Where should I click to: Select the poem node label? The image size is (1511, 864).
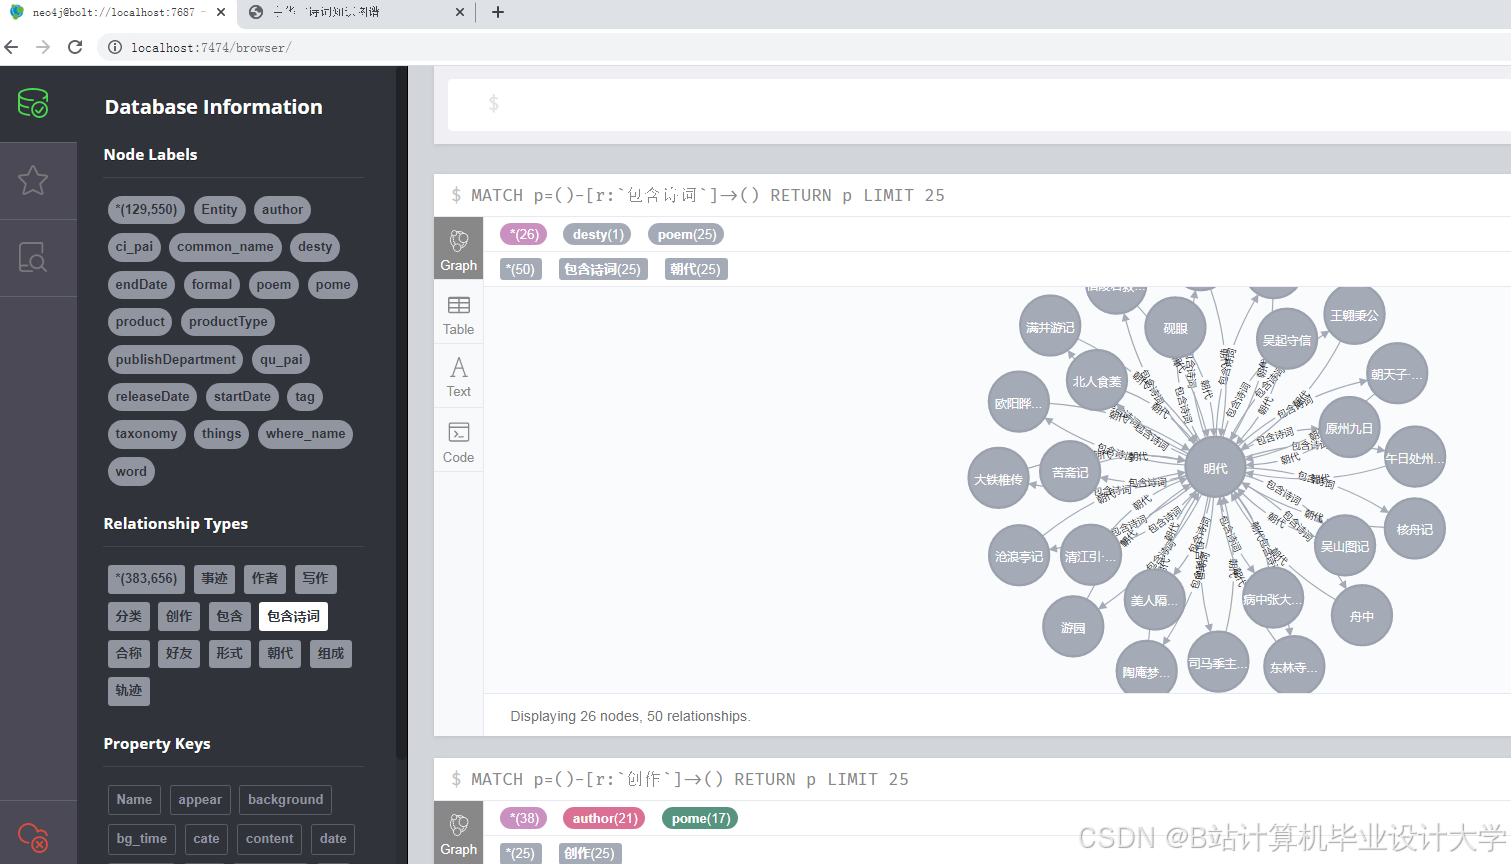tap(274, 285)
